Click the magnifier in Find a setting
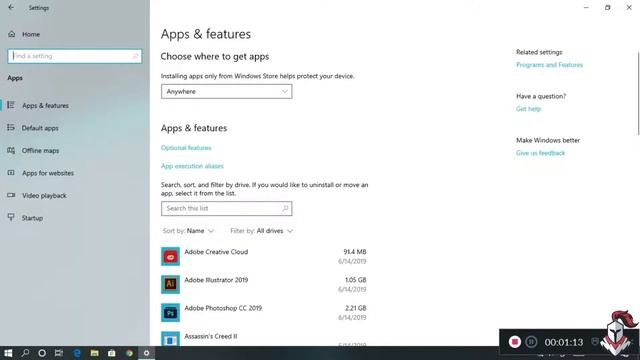The height and width of the screenshot is (360, 640). (135, 56)
